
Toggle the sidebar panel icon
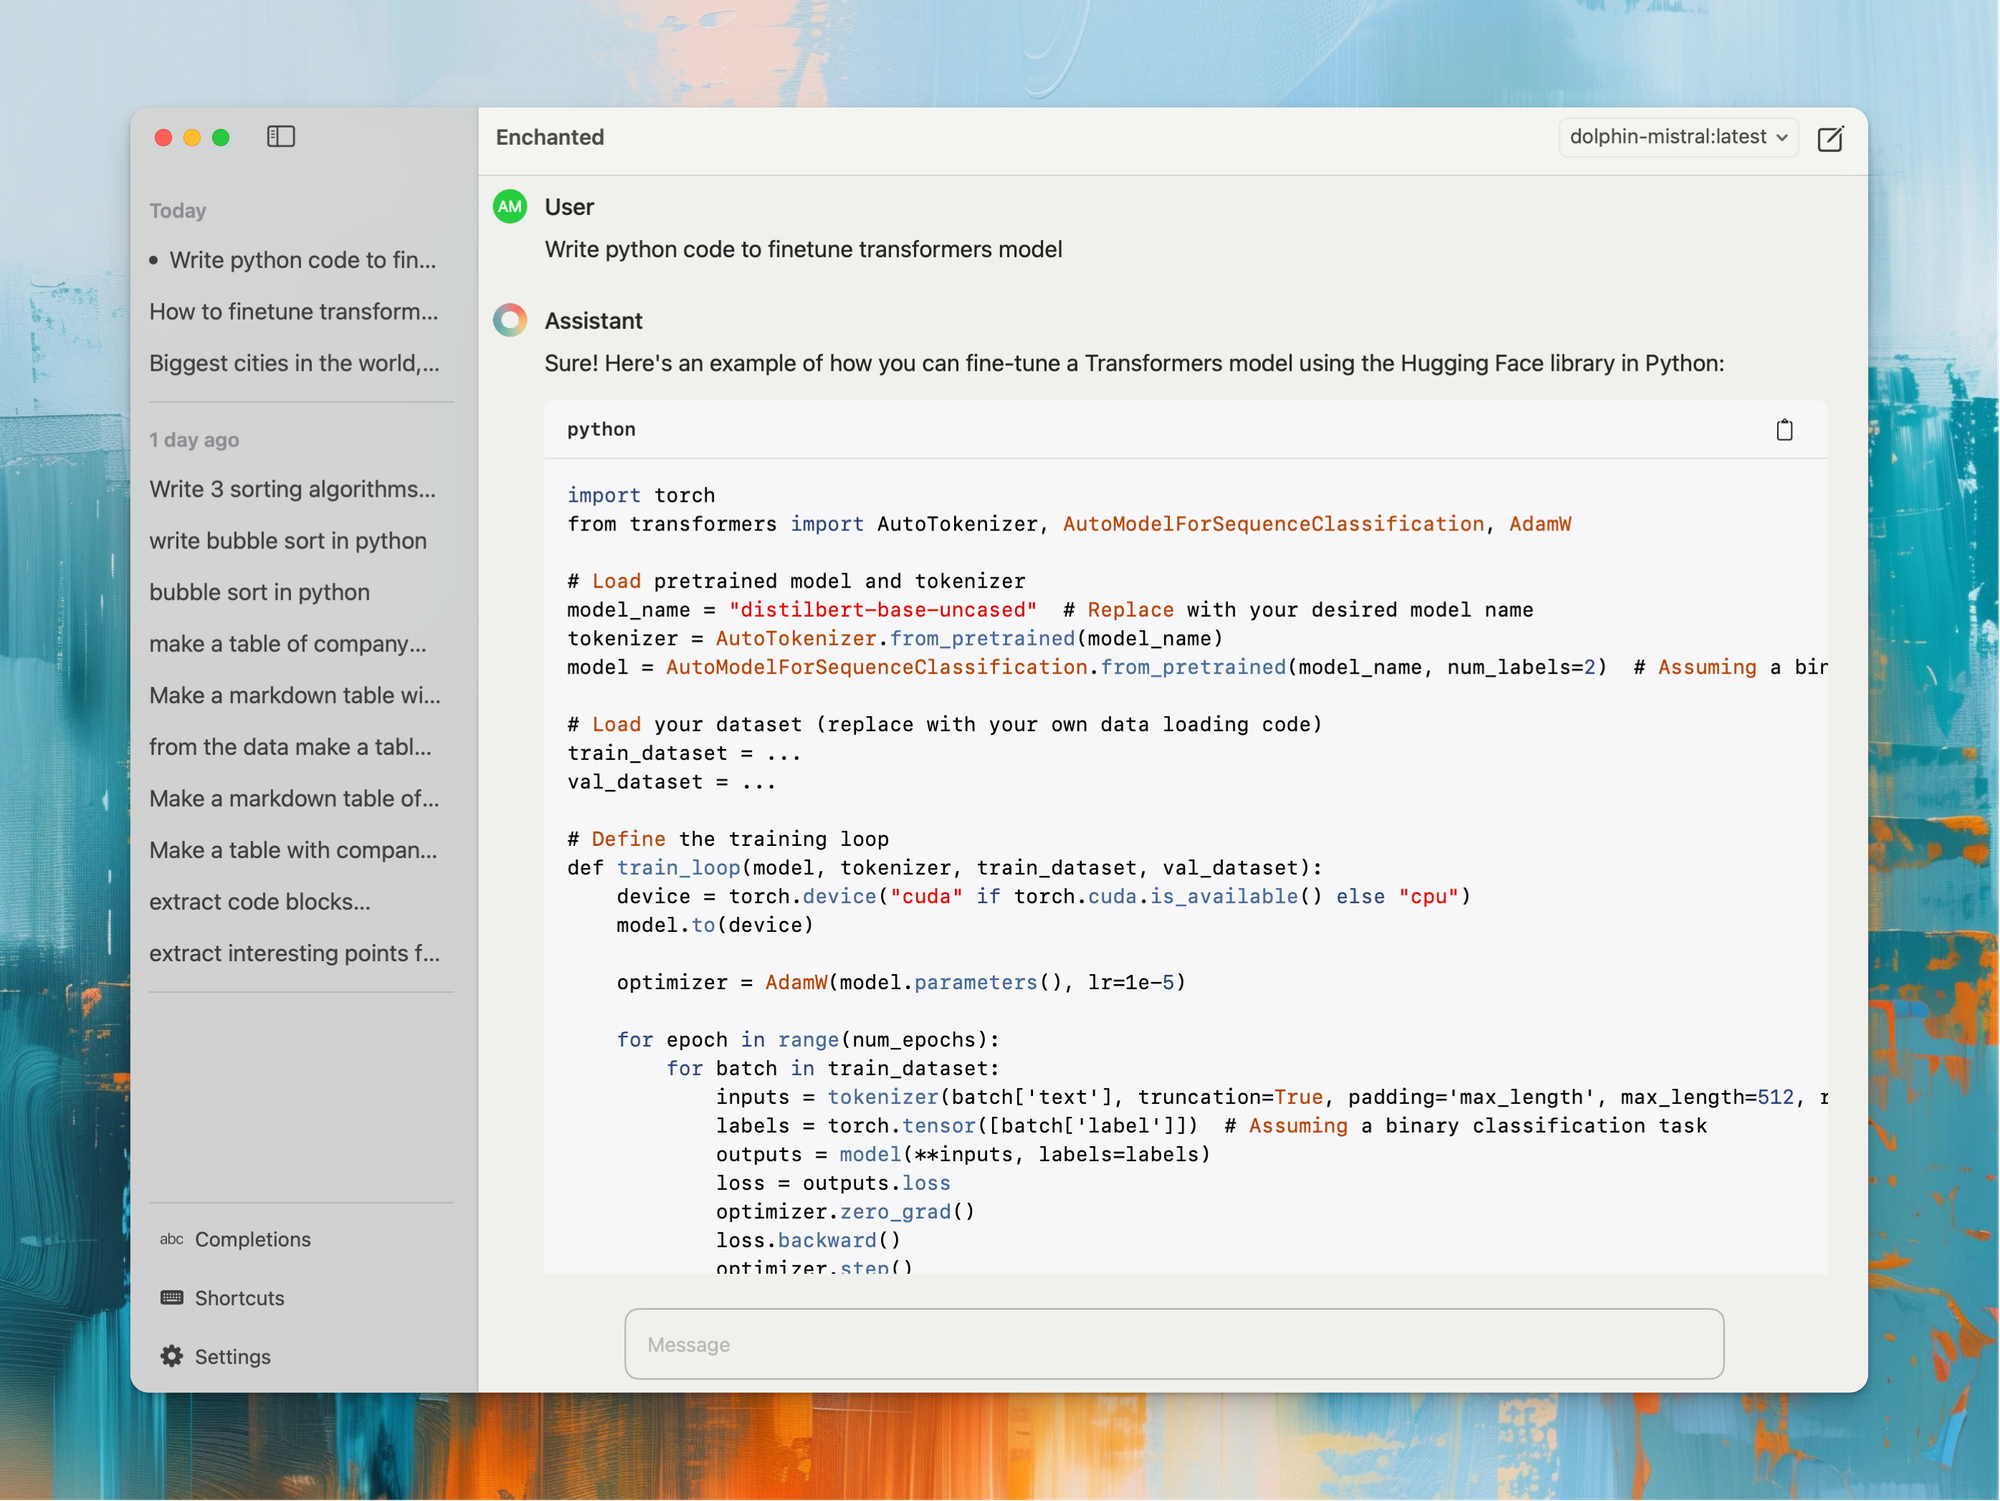(x=281, y=136)
